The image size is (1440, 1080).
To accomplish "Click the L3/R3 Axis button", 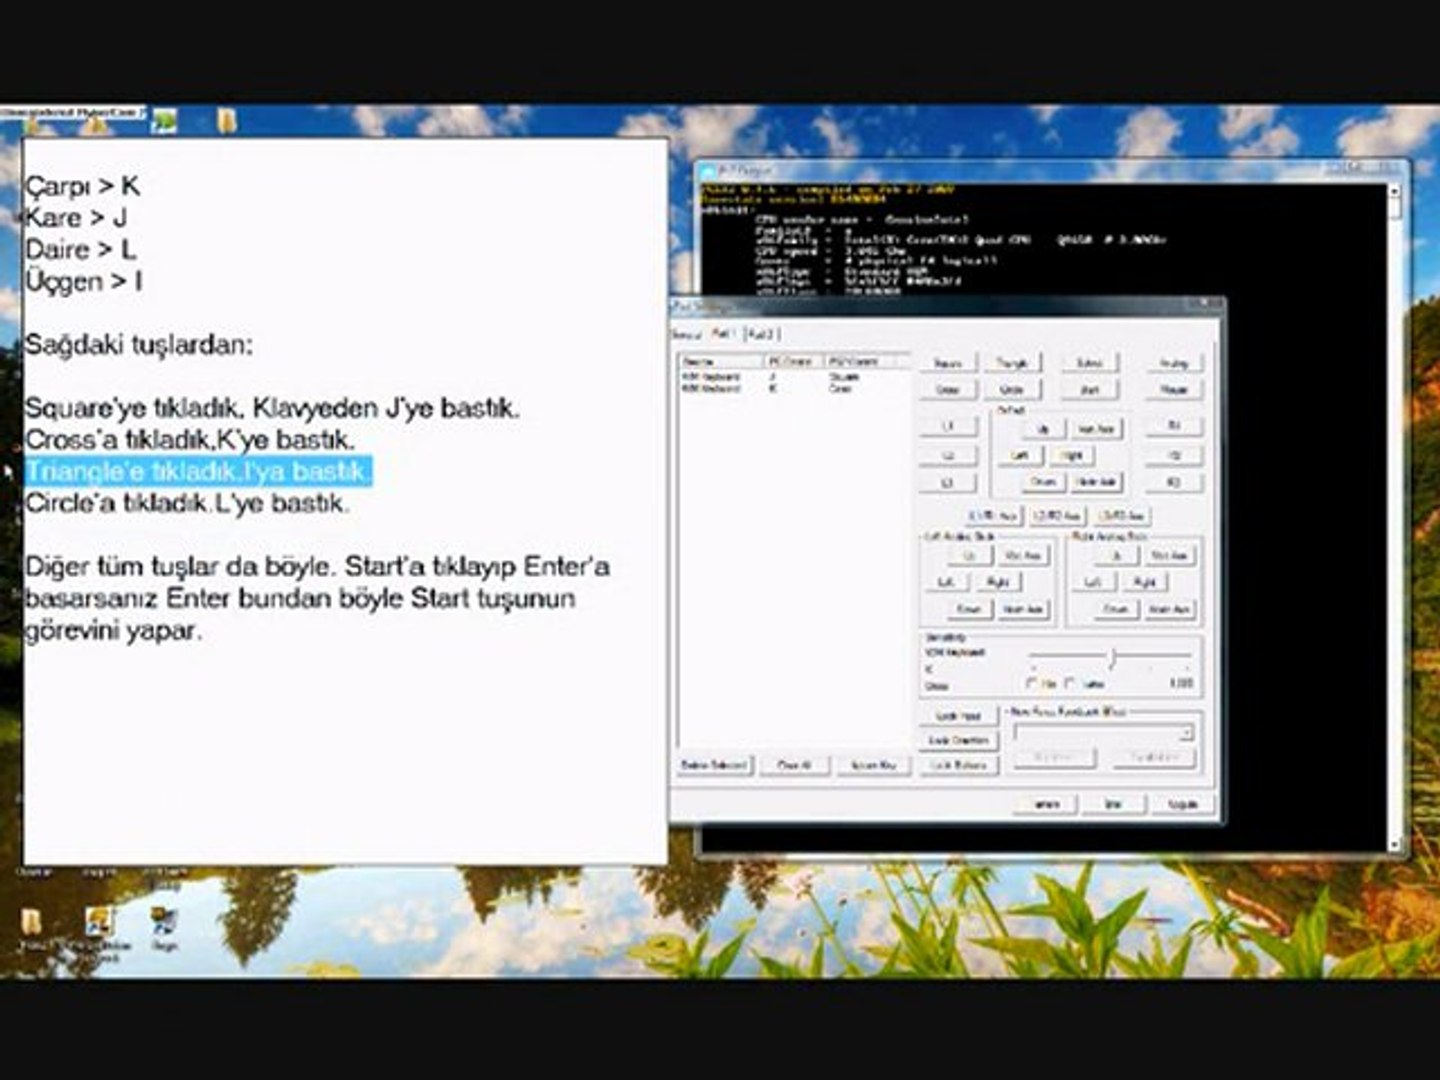I will click(1121, 516).
